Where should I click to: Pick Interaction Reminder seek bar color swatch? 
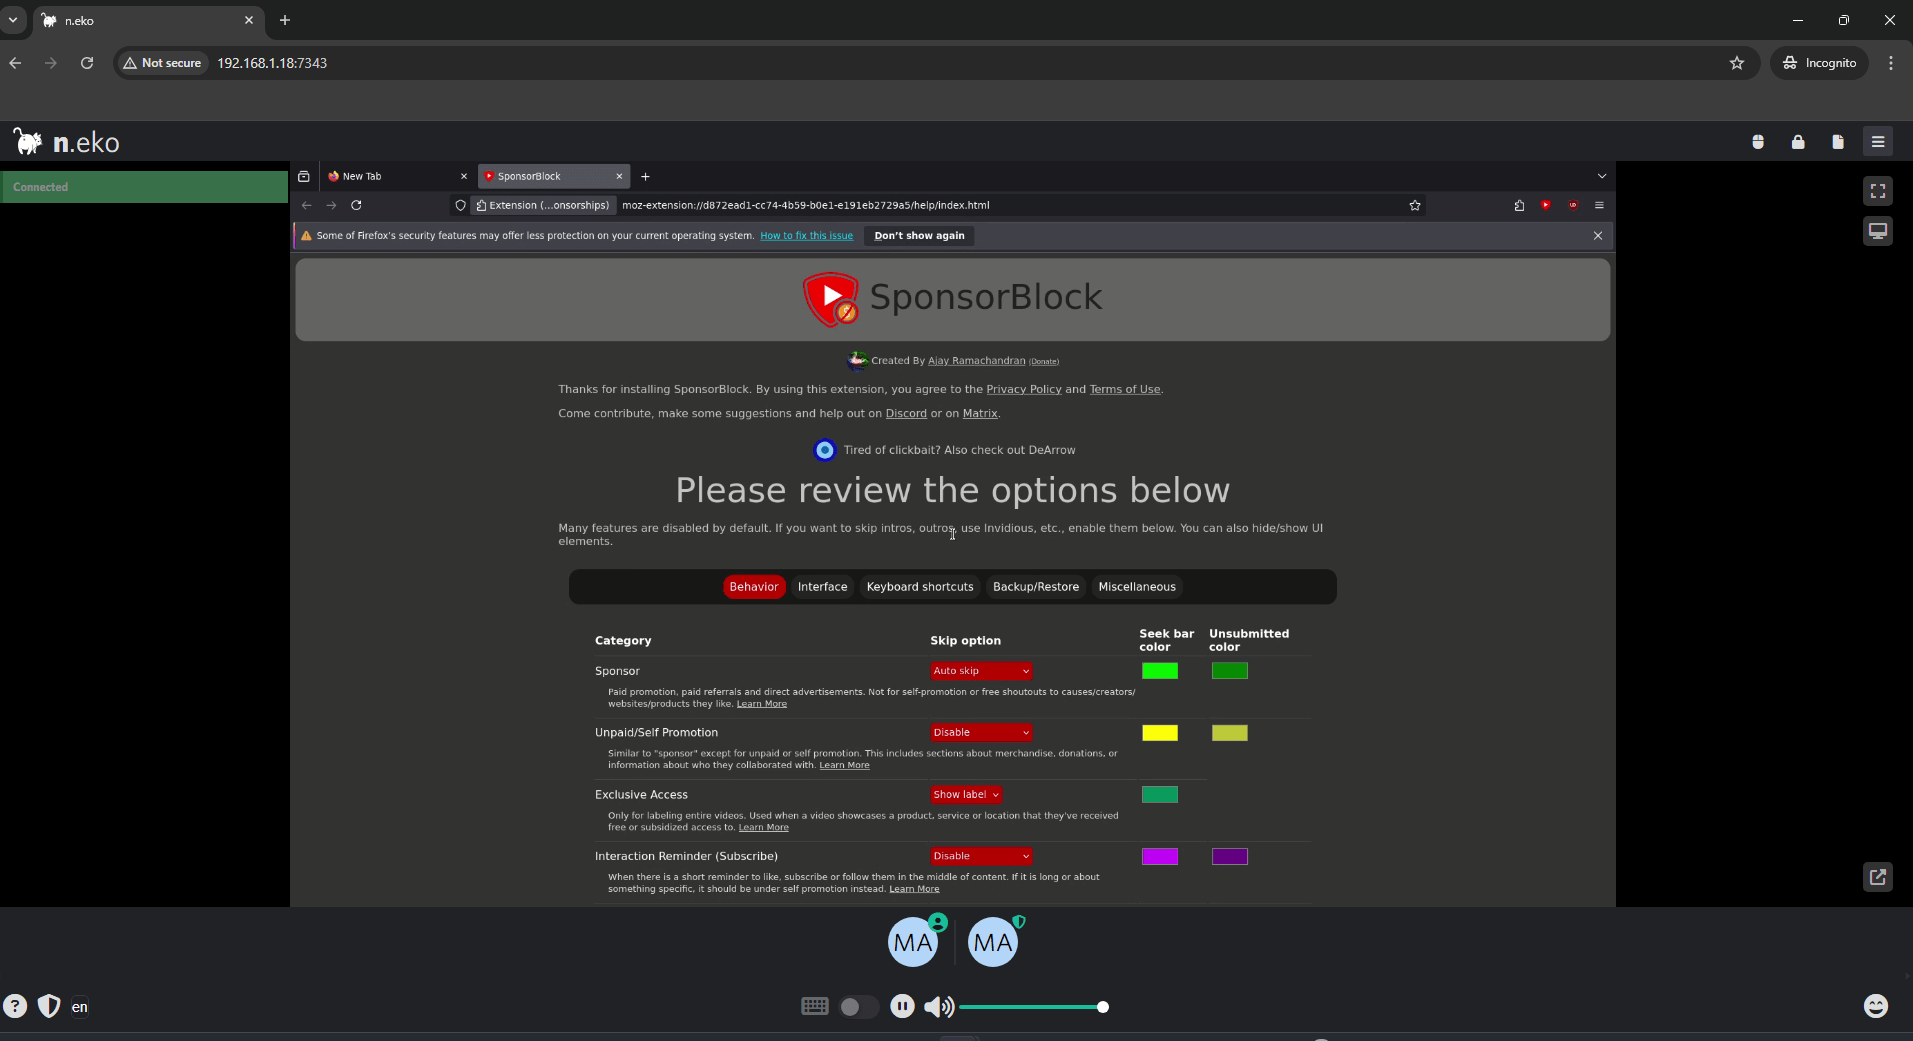[1160, 856]
